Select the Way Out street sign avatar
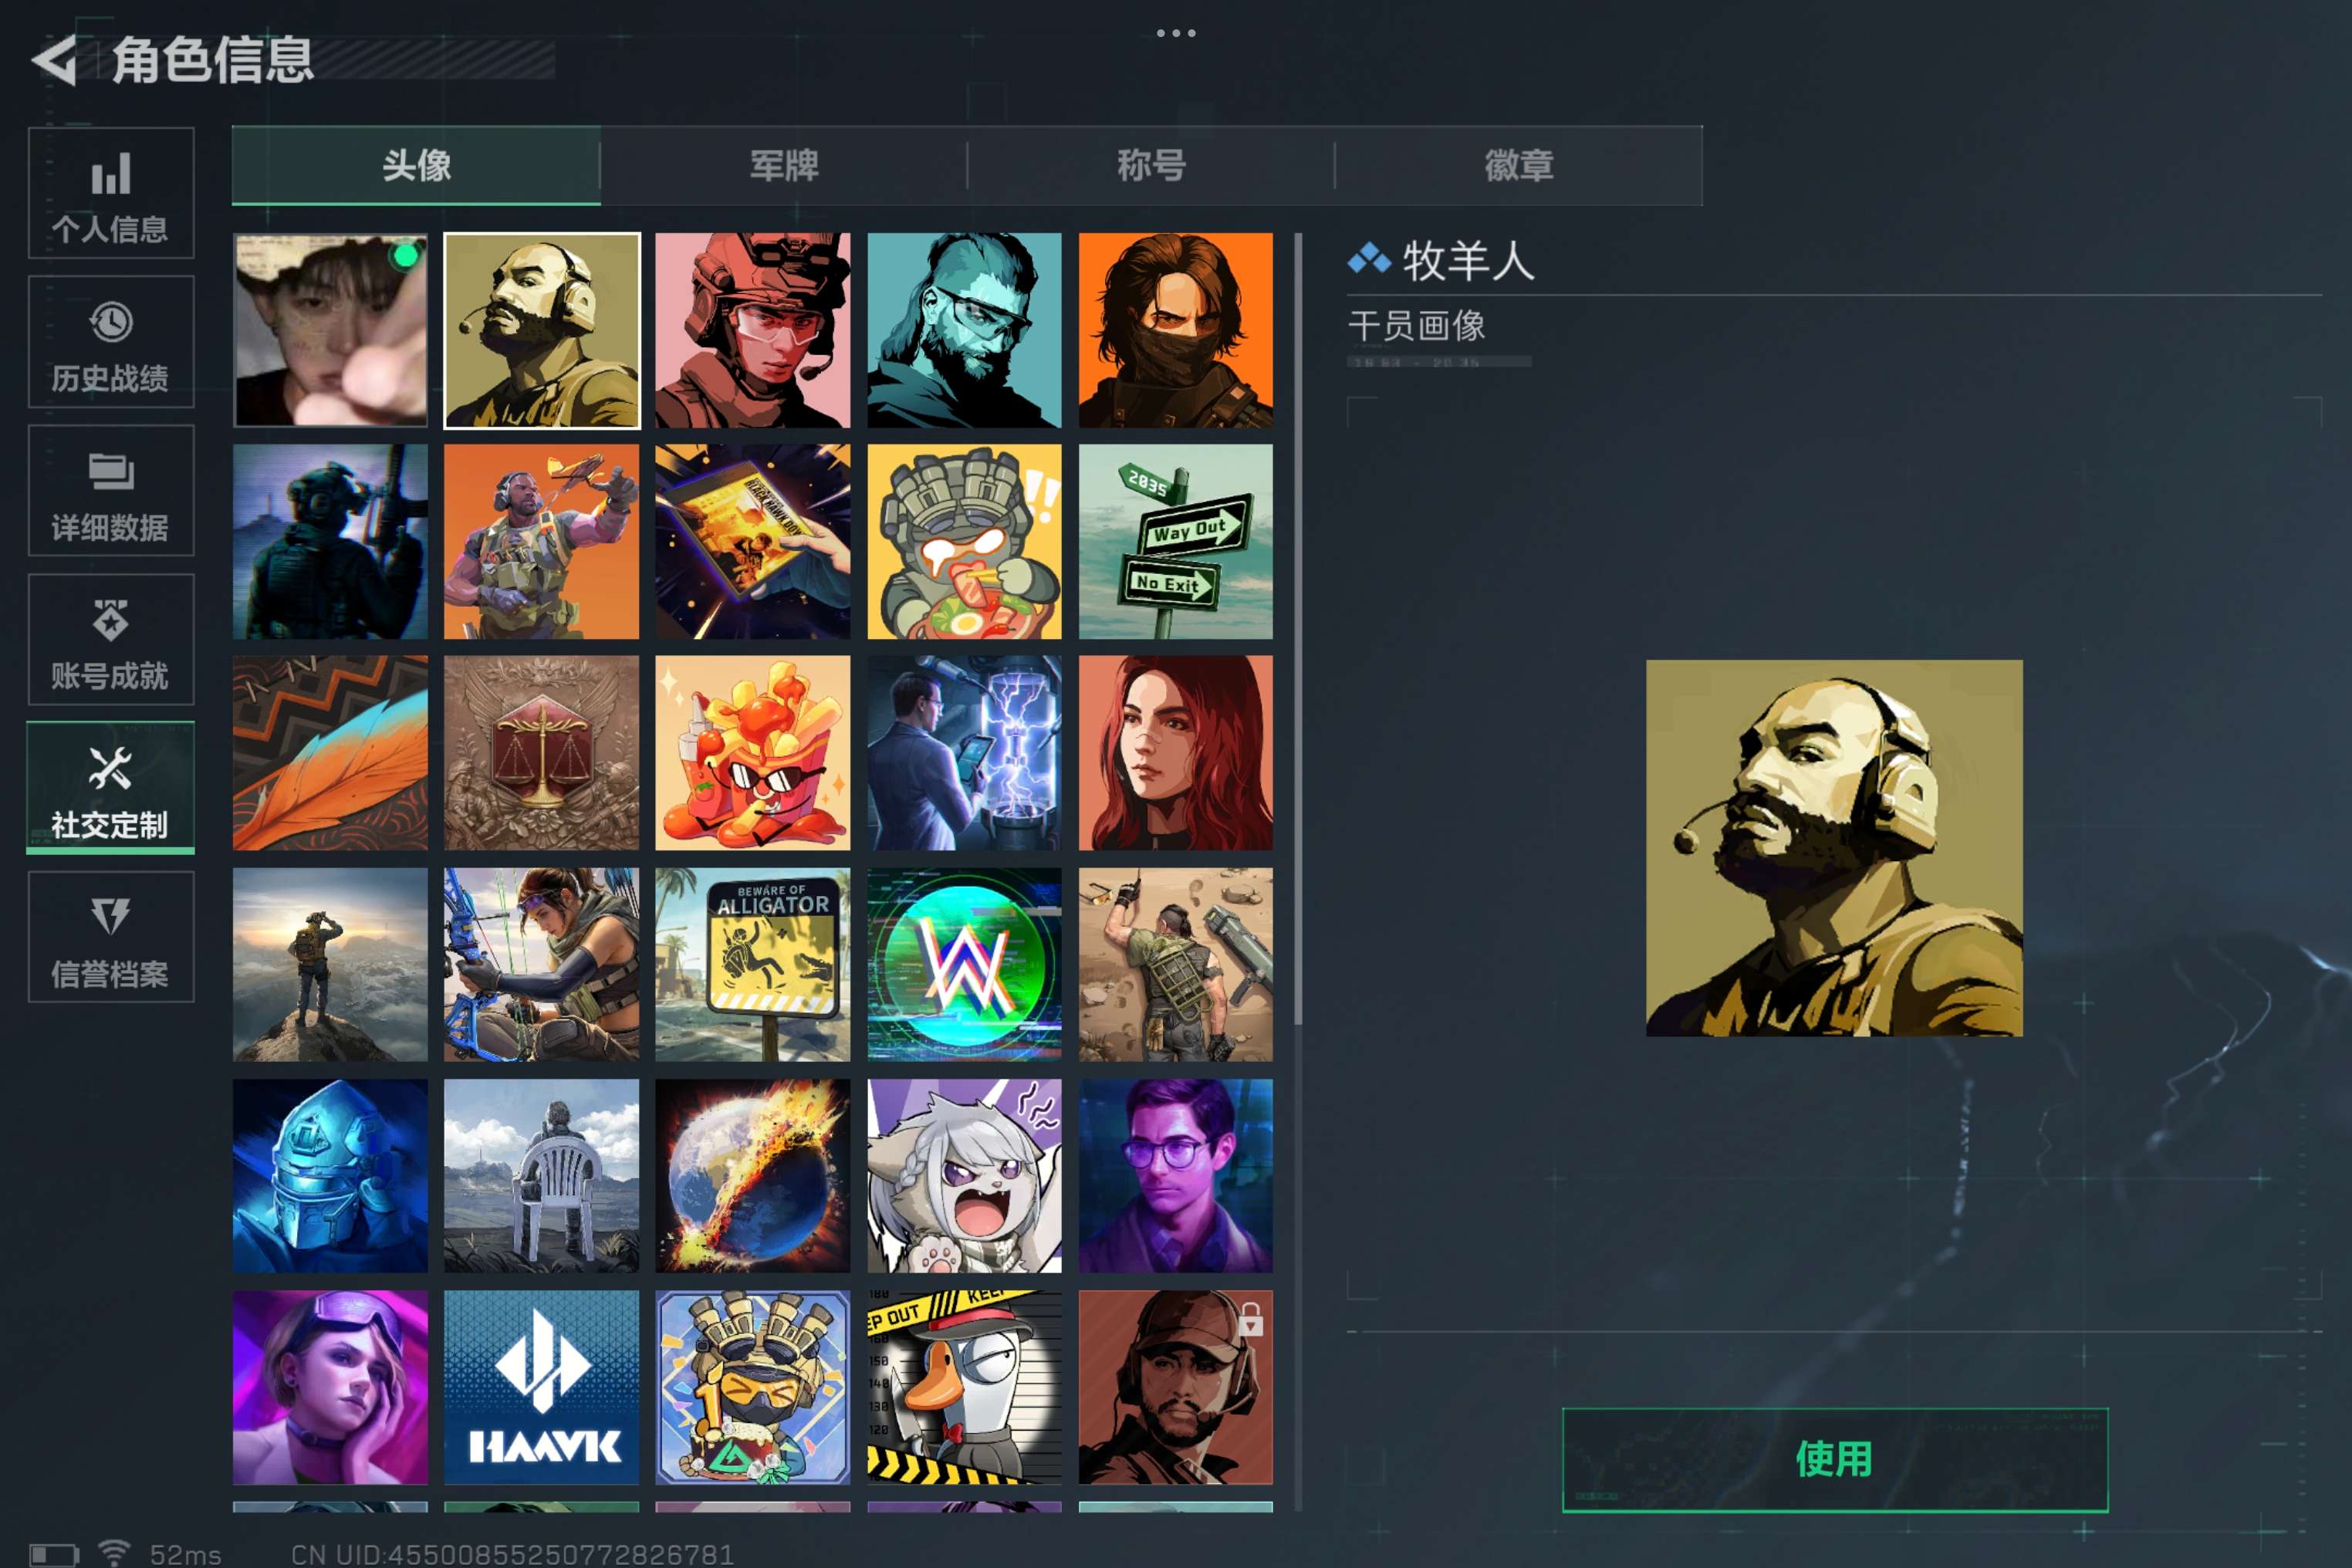Viewport: 2352px width, 1568px height. 1175,541
